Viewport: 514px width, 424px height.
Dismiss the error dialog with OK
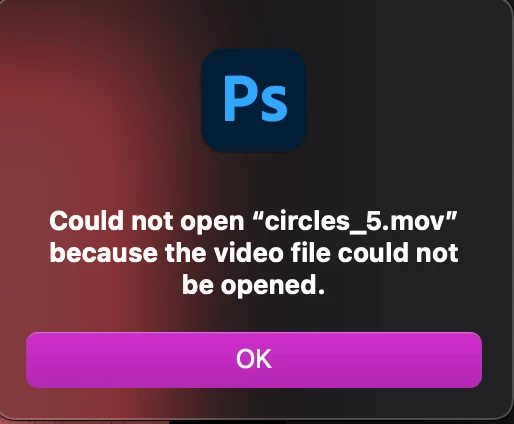pyautogui.click(x=254, y=360)
